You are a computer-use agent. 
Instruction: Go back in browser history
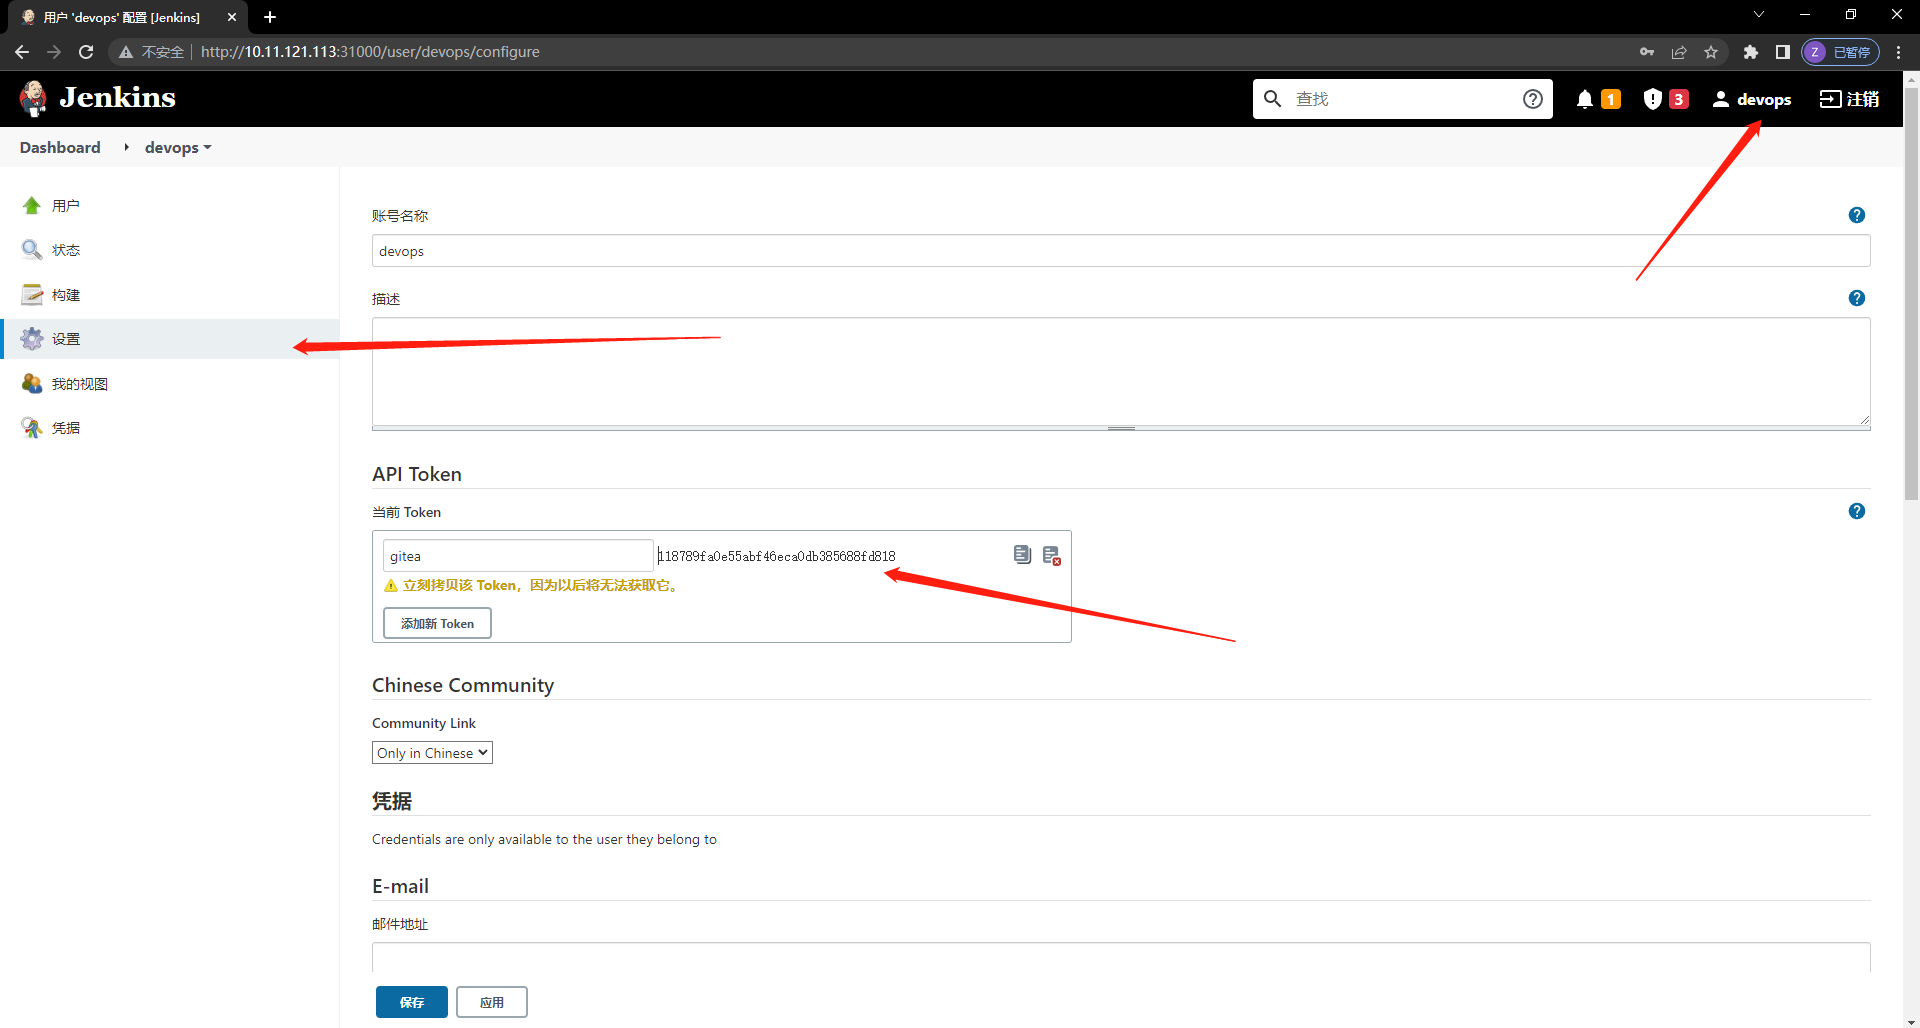coord(22,52)
